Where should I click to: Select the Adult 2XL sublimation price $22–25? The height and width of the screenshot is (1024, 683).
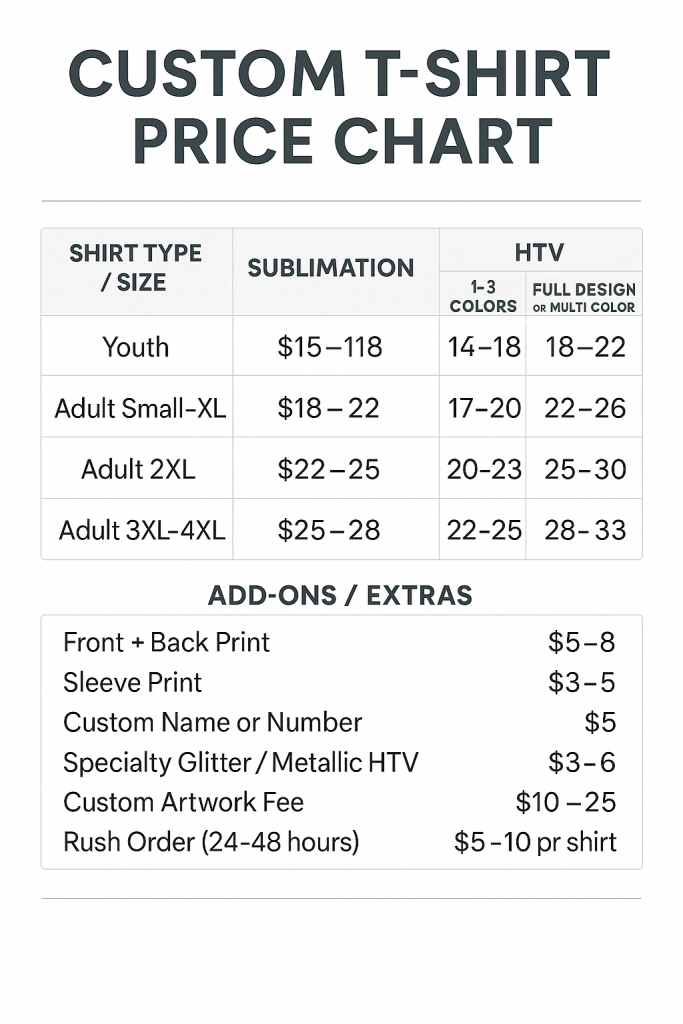tap(329, 469)
